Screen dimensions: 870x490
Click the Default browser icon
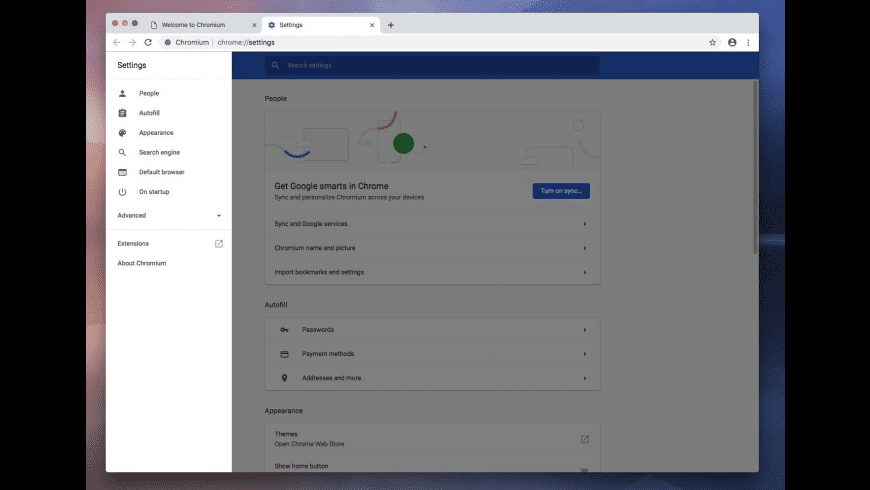pyautogui.click(x=123, y=172)
